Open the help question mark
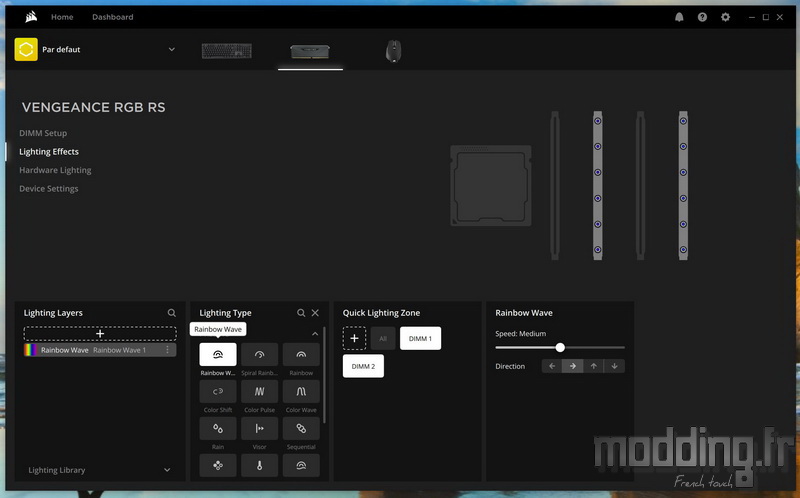The image size is (800, 498). pyautogui.click(x=703, y=17)
